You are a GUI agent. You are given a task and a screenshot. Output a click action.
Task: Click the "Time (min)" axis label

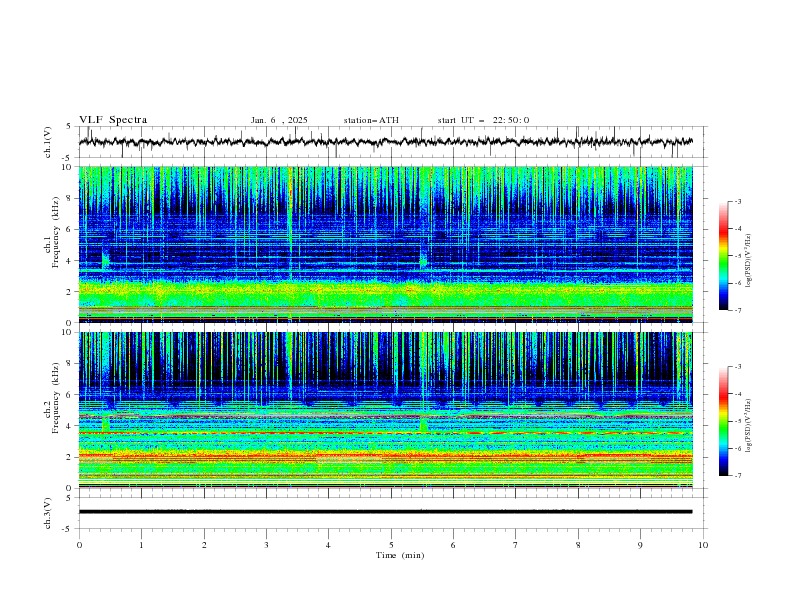tap(400, 555)
